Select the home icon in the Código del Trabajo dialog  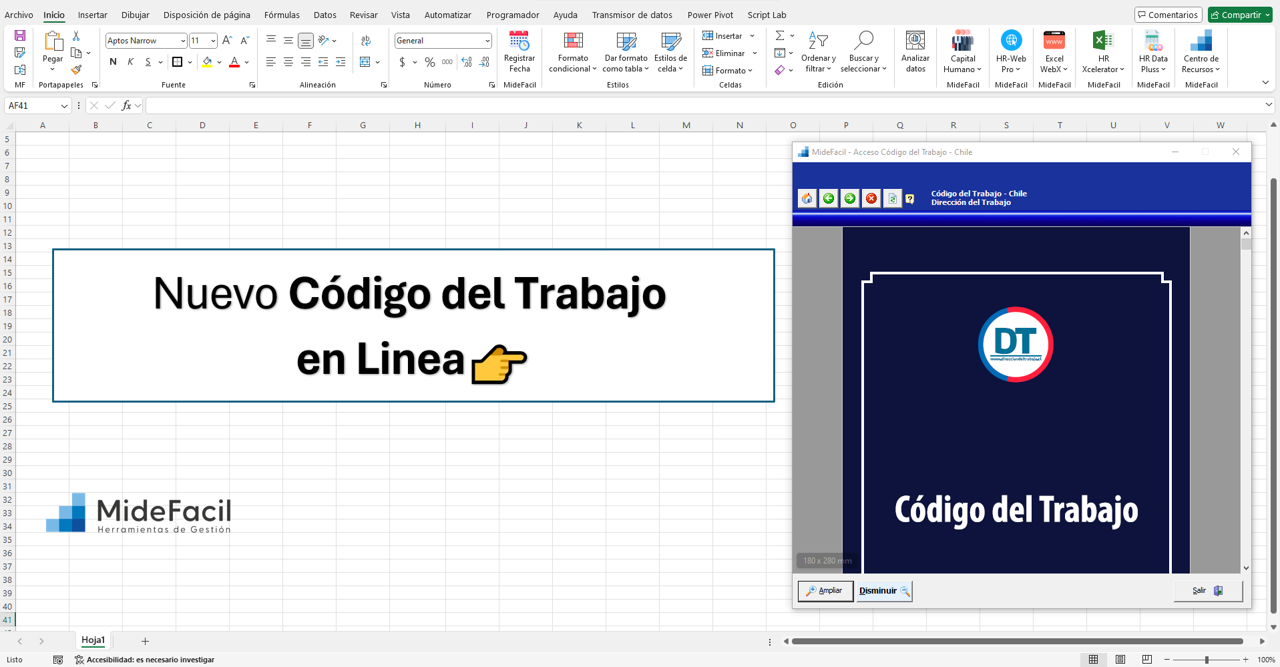(806, 198)
